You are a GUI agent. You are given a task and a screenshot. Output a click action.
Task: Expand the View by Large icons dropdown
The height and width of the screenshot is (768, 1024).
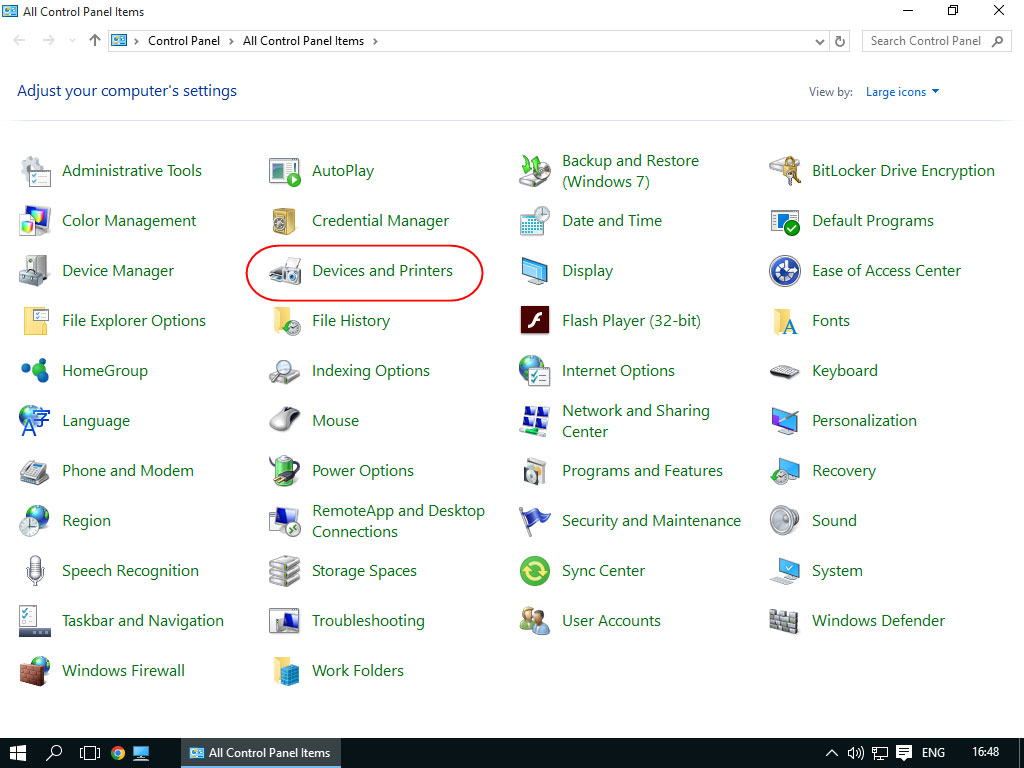tap(902, 92)
